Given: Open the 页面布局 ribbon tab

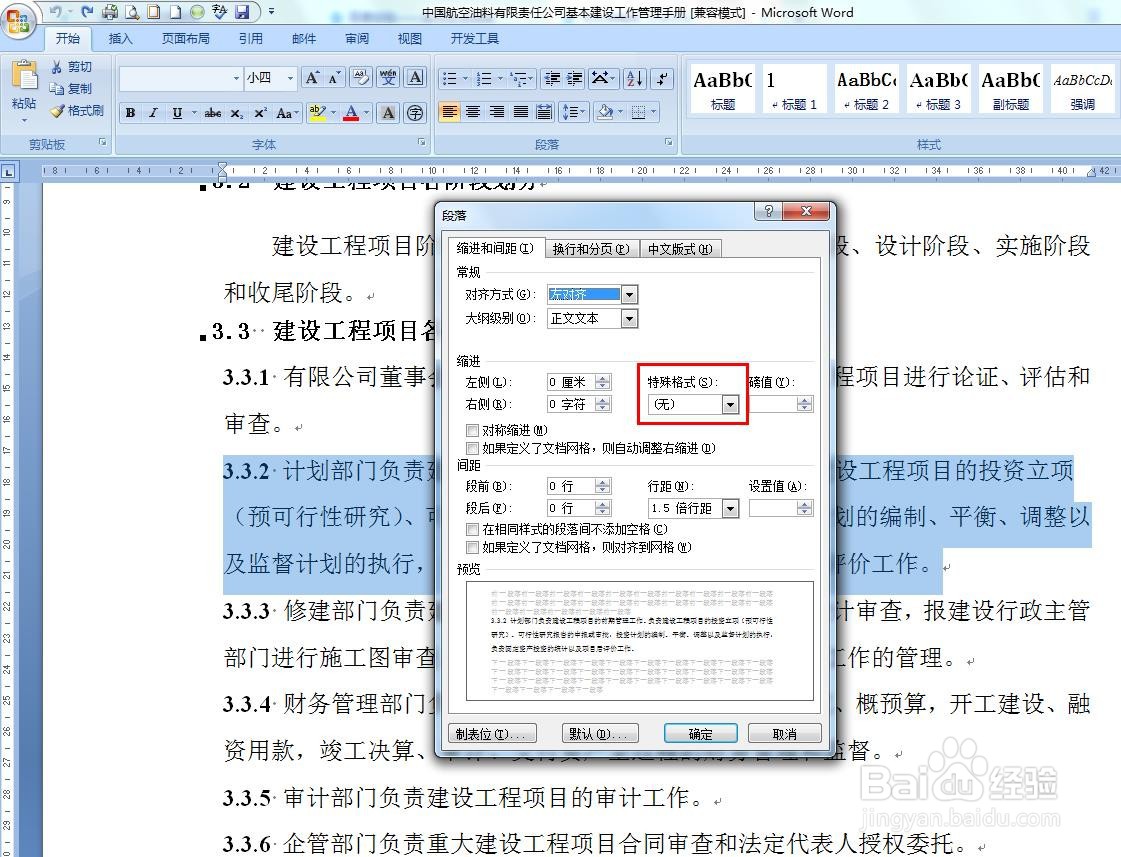Looking at the screenshot, I should [x=185, y=39].
